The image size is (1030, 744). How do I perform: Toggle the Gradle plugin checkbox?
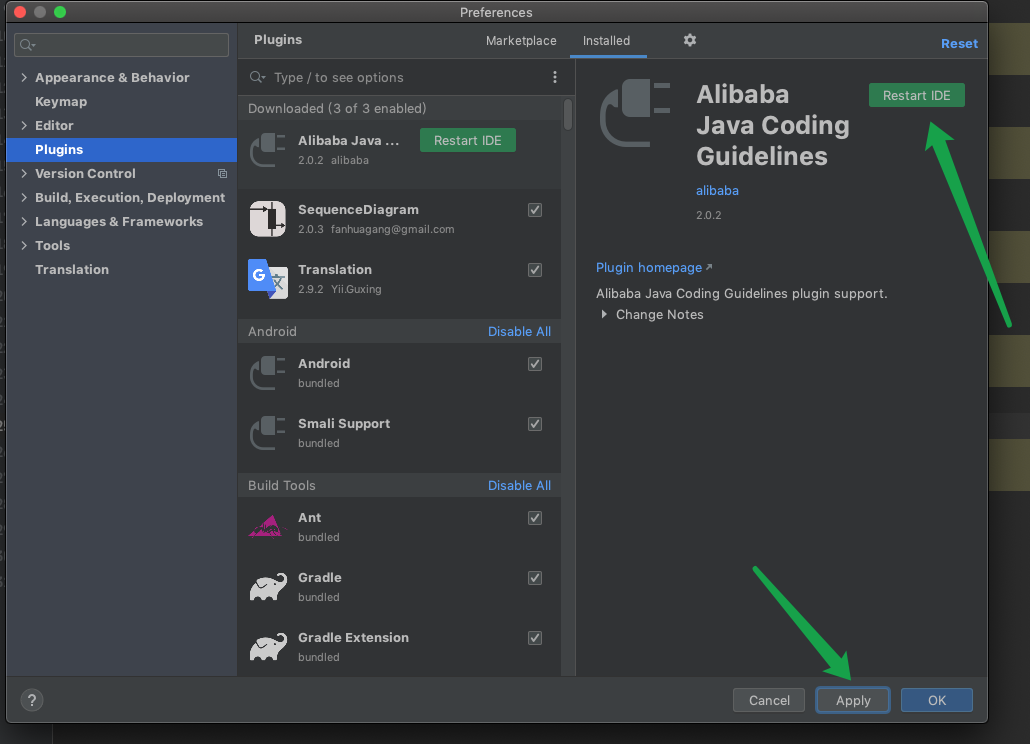point(535,578)
